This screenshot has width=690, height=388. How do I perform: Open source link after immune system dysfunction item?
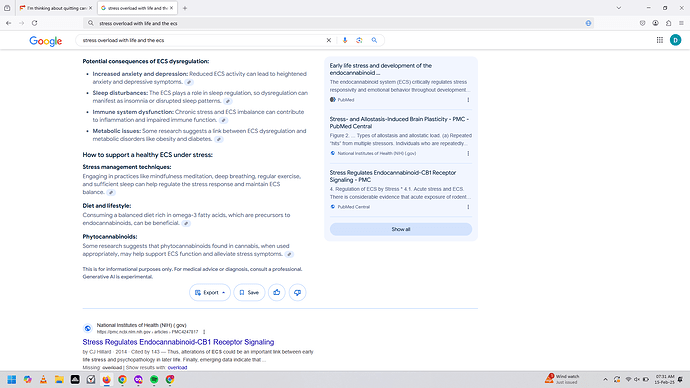click(224, 120)
